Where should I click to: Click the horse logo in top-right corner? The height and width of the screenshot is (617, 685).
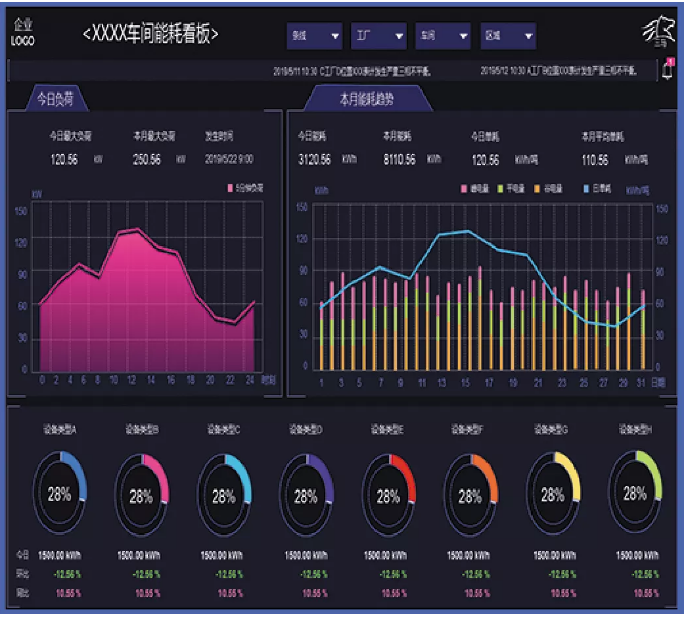tap(657, 33)
